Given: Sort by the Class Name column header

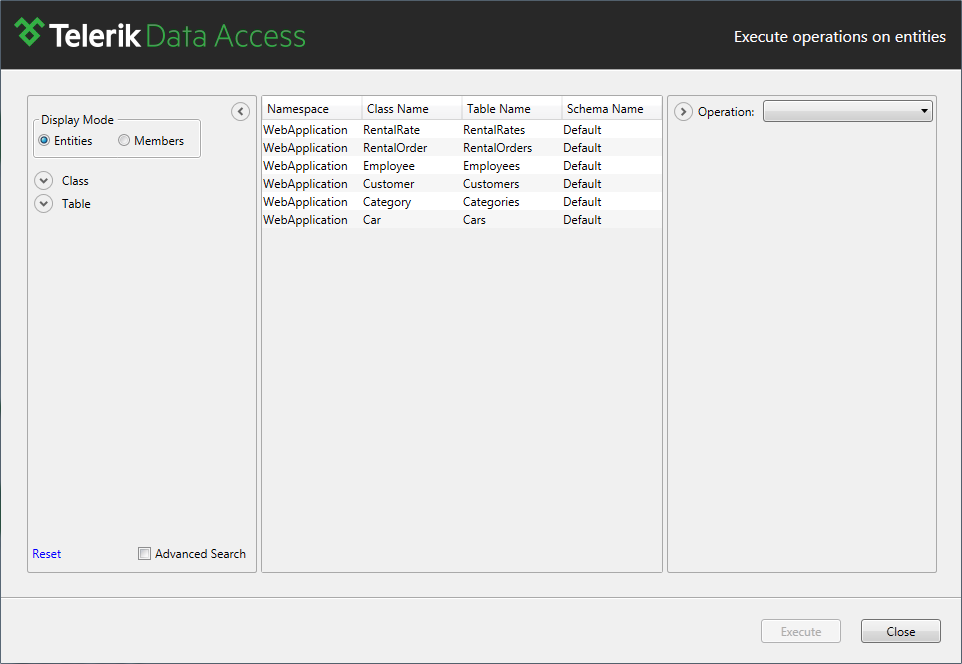Looking at the screenshot, I should (x=412, y=109).
